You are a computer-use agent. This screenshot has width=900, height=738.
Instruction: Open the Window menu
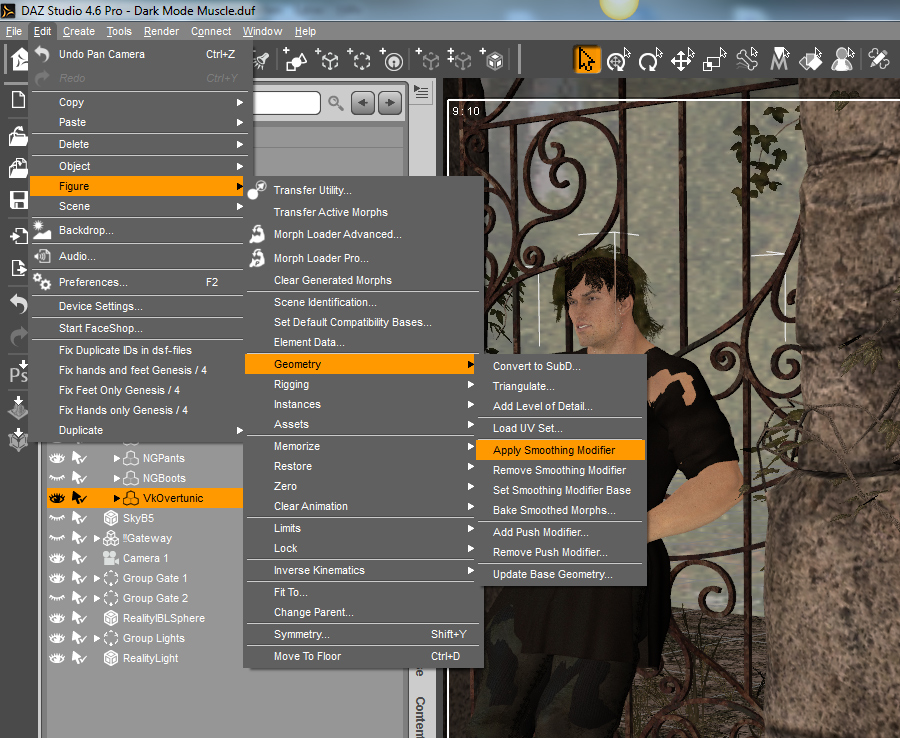262,31
